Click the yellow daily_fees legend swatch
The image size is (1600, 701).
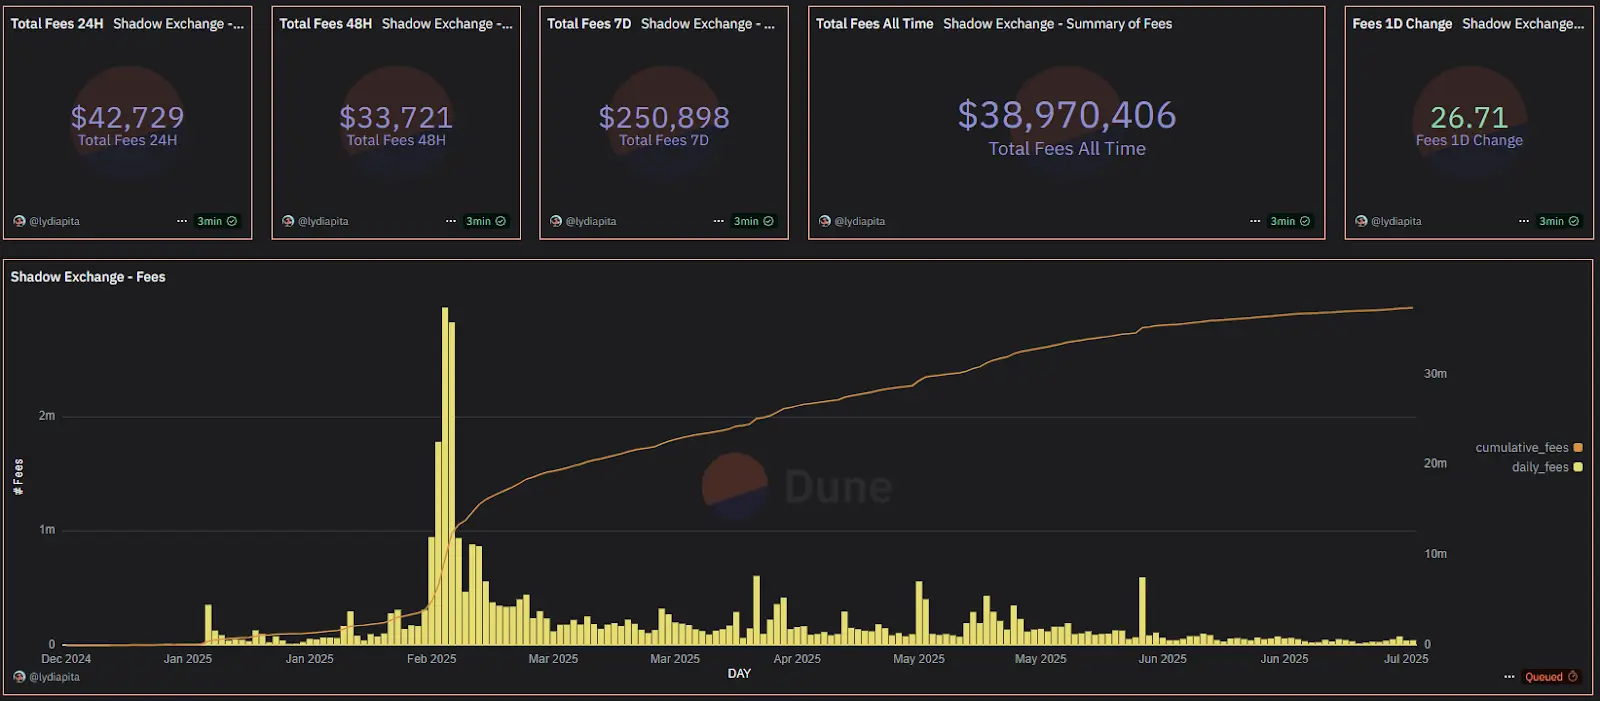(x=1578, y=467)
